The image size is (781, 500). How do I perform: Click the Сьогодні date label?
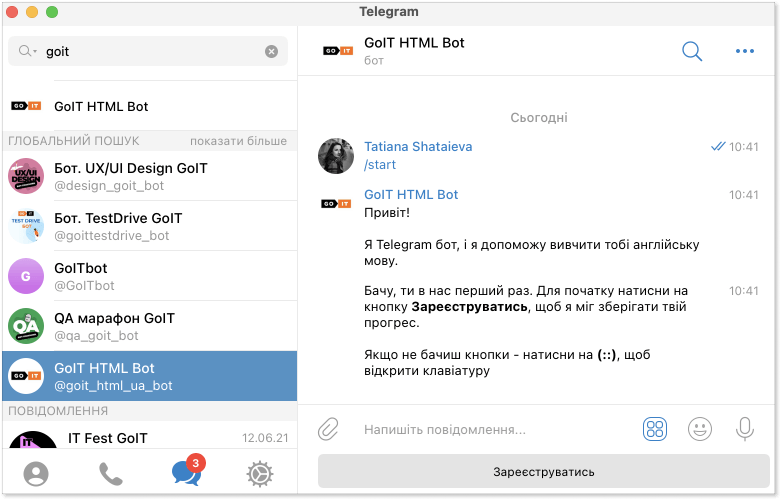(x=539, y=118)
